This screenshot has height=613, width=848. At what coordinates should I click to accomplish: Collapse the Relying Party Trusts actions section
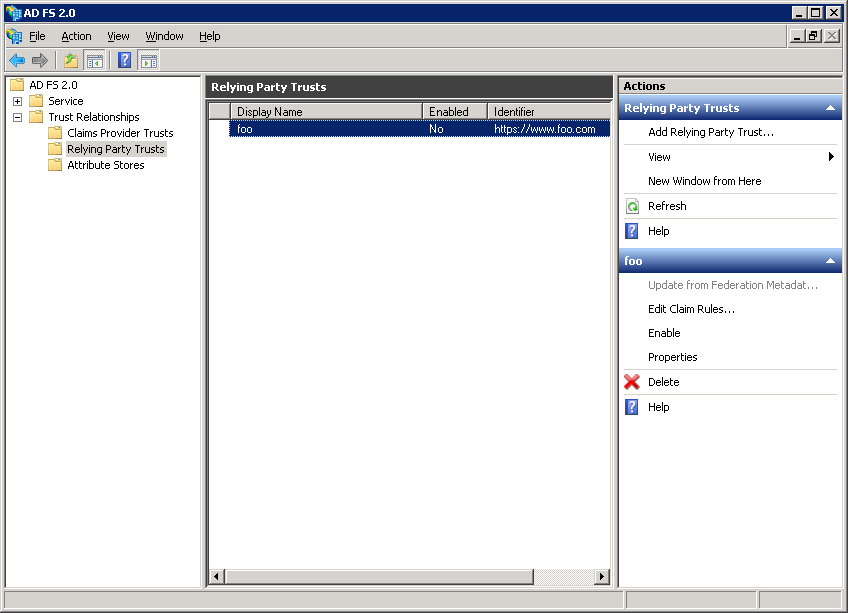click(x=829, y=108)
